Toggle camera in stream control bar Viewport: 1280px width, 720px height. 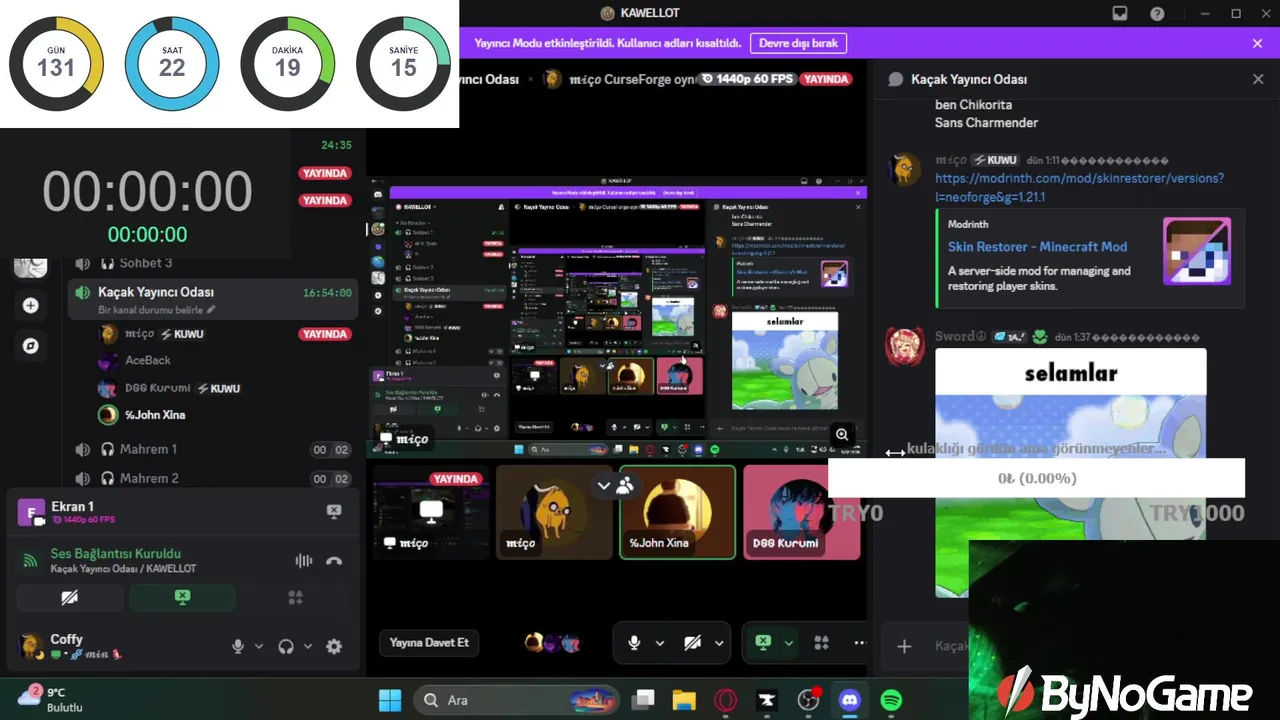[692, 643]
